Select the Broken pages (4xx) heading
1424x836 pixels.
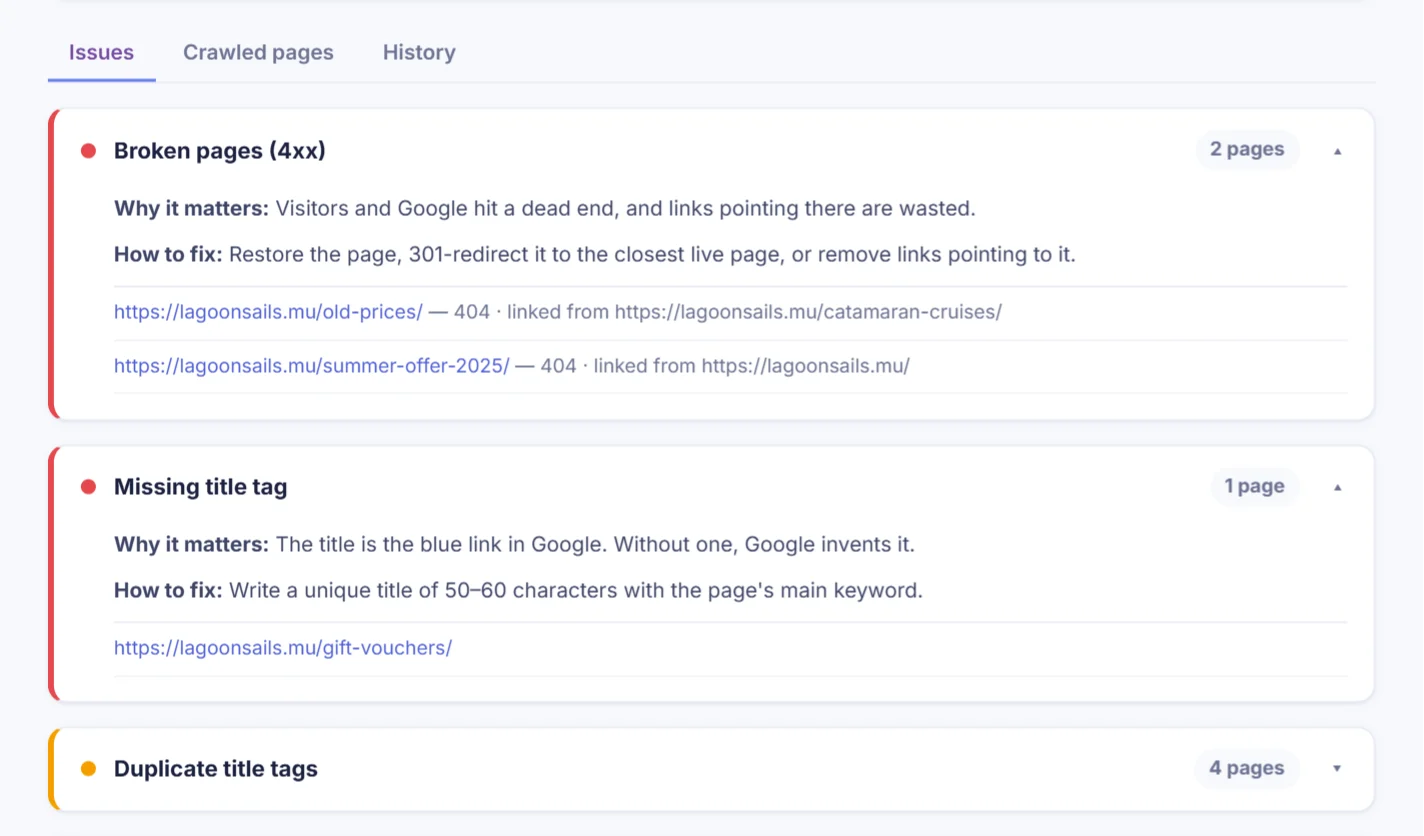point(220,151)
